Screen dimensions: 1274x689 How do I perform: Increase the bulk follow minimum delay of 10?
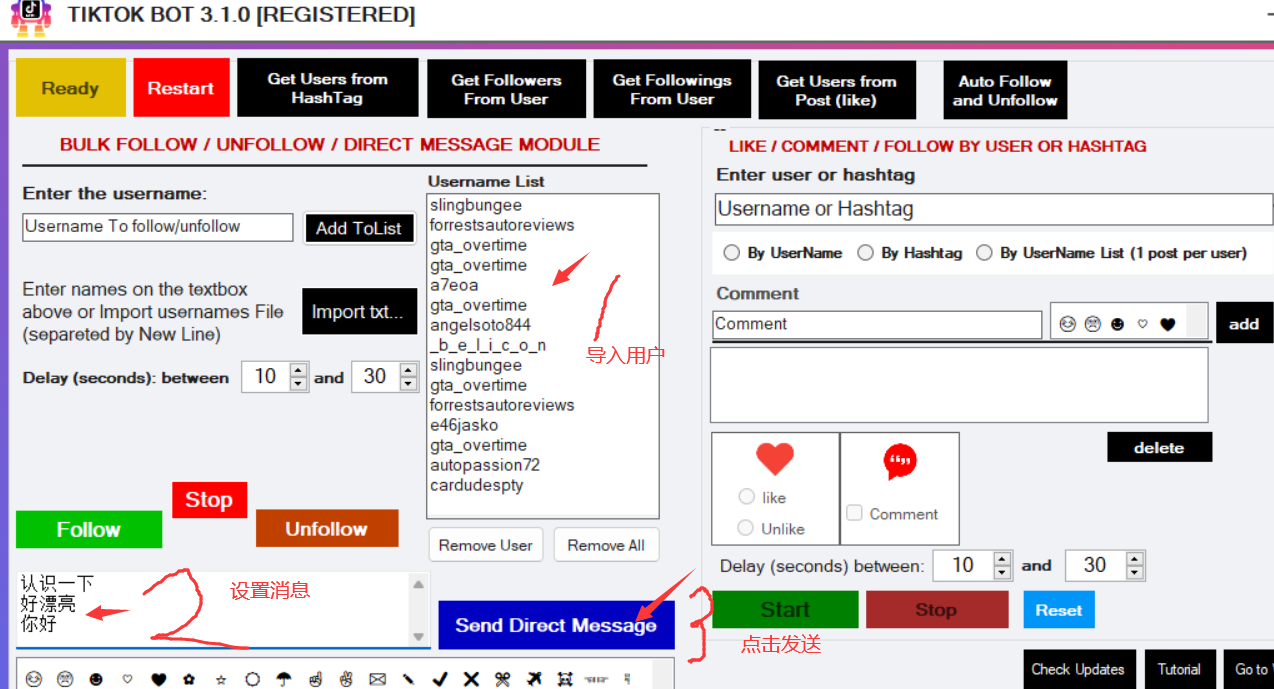tap(298, 370)
